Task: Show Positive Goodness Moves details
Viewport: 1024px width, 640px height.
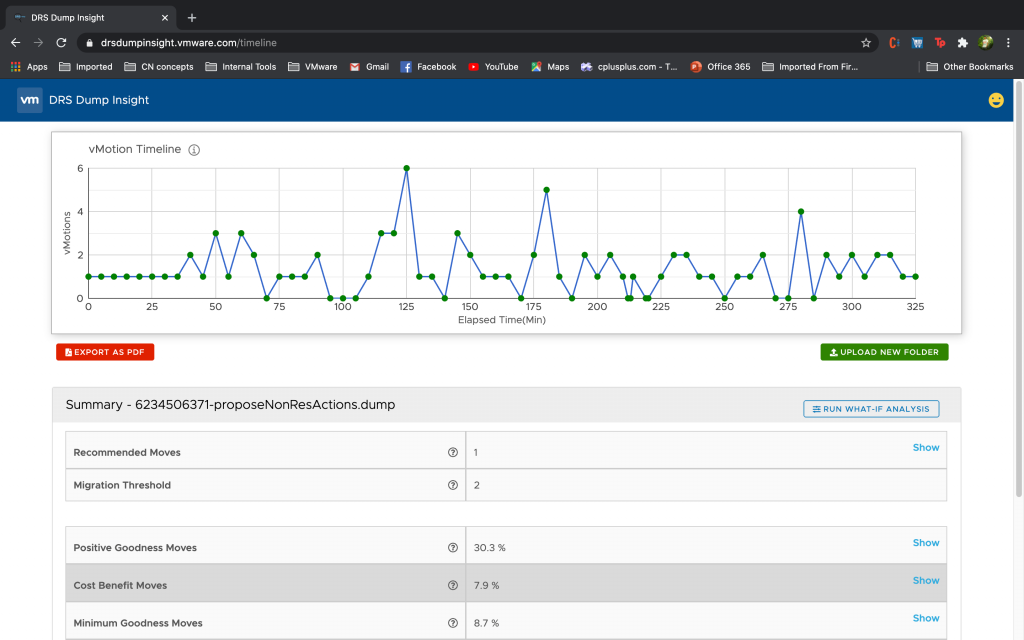Action: tap(925, 543)
